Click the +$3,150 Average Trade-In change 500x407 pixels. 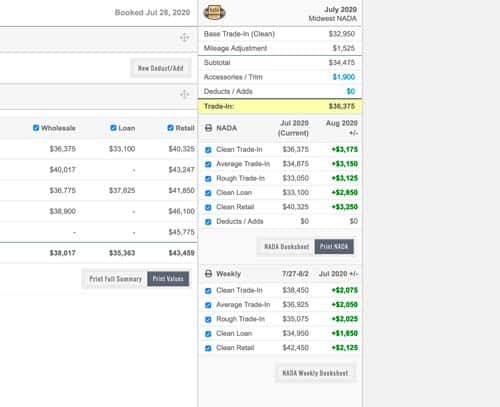pyautogui.click(x=344, y=164)
